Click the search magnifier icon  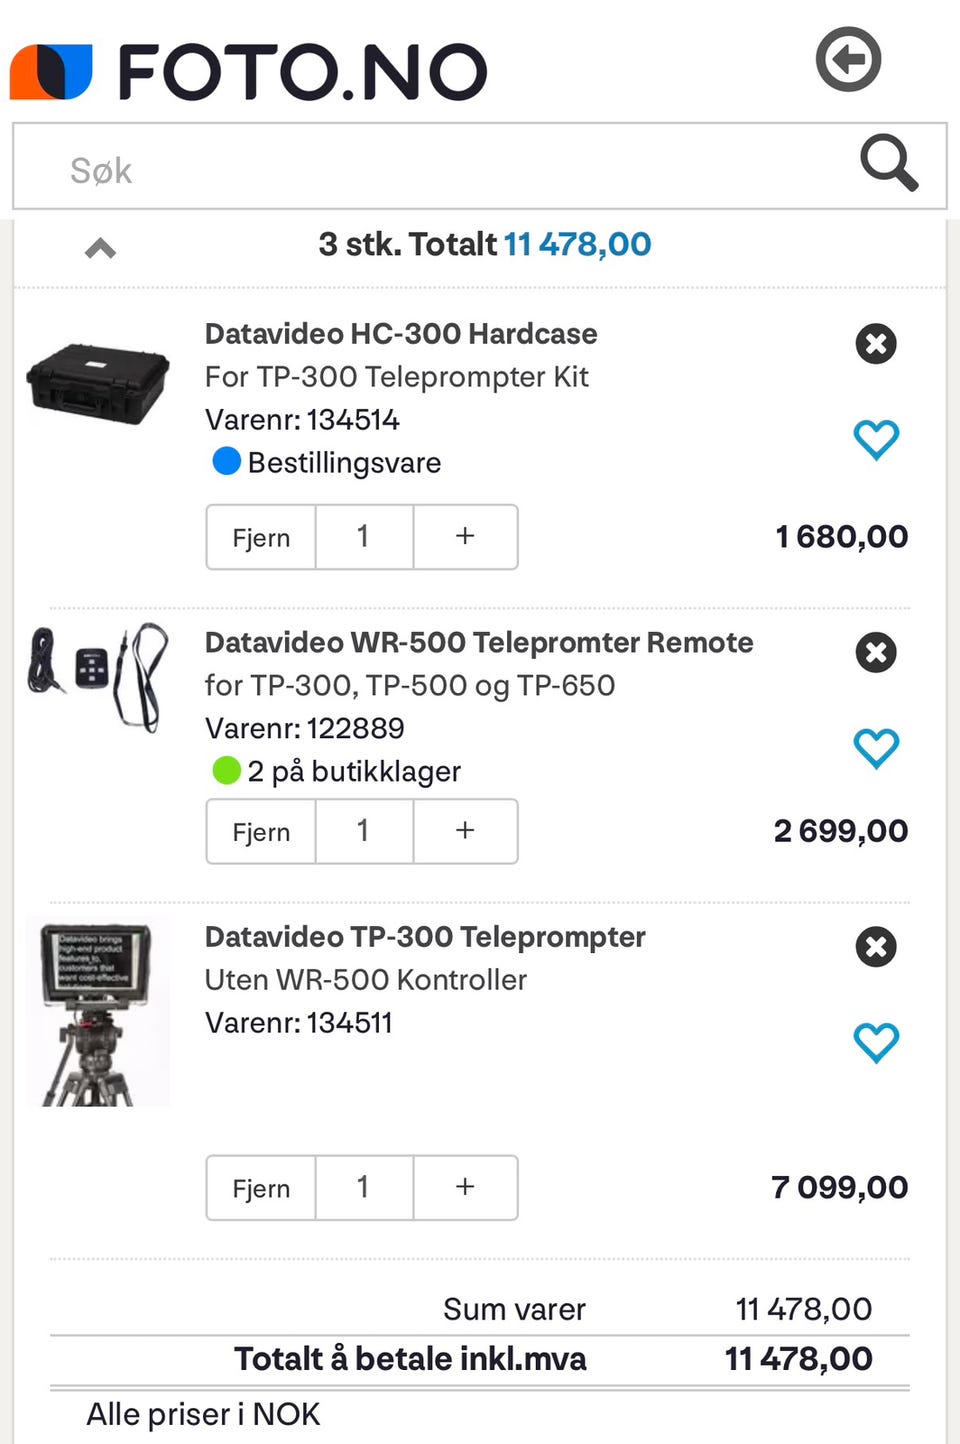888,163
